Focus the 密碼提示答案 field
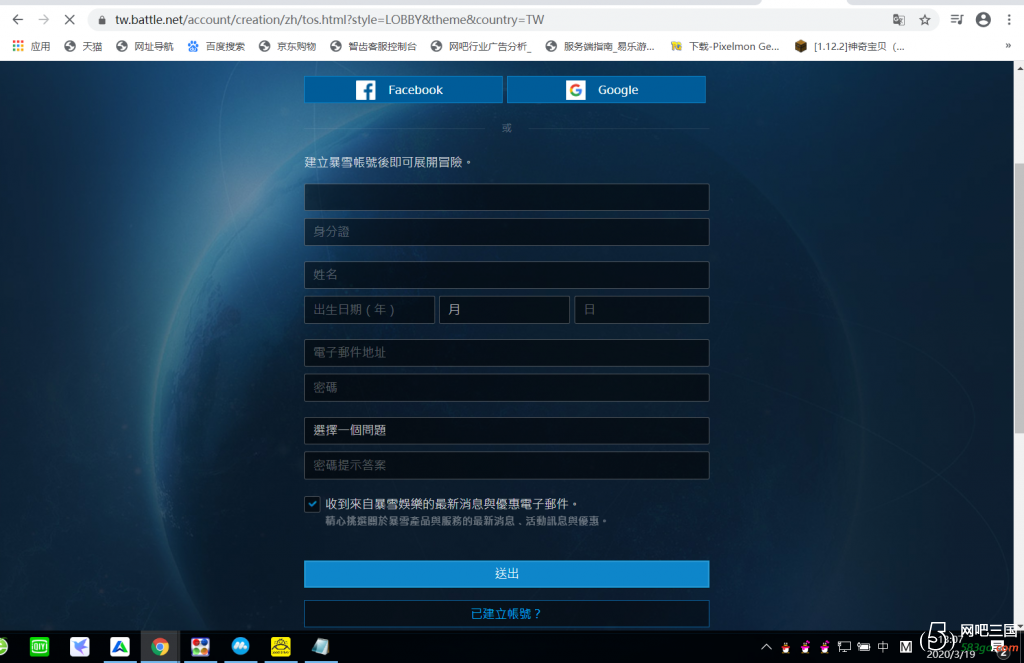 507,465
